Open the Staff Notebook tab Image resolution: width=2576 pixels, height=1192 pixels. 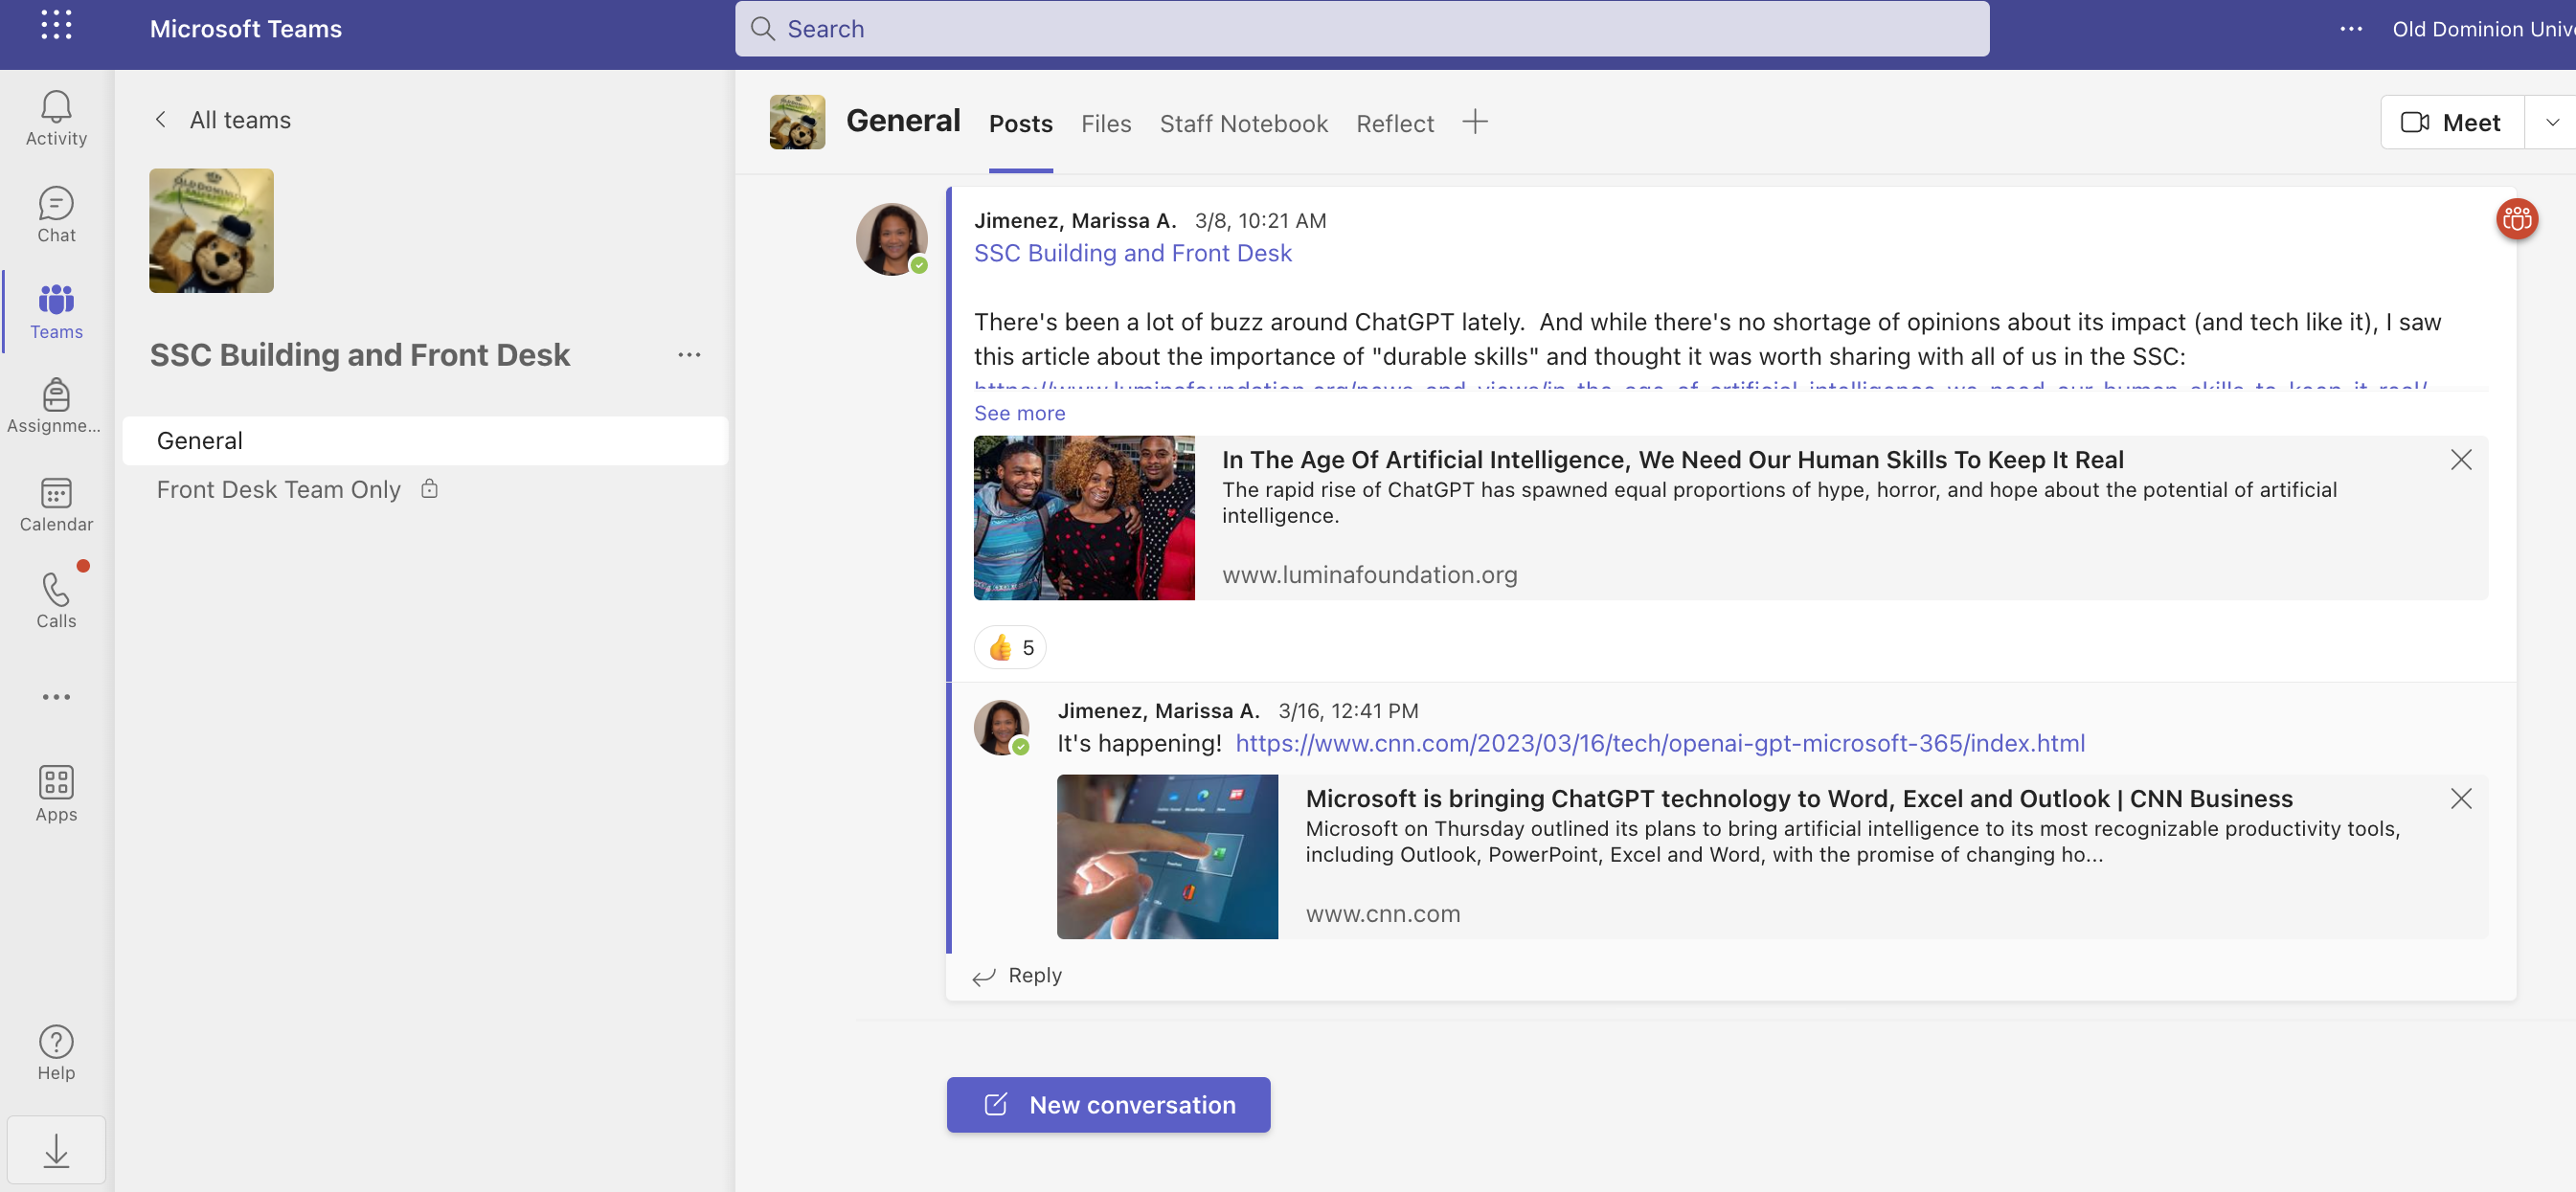click(1243, 123)
